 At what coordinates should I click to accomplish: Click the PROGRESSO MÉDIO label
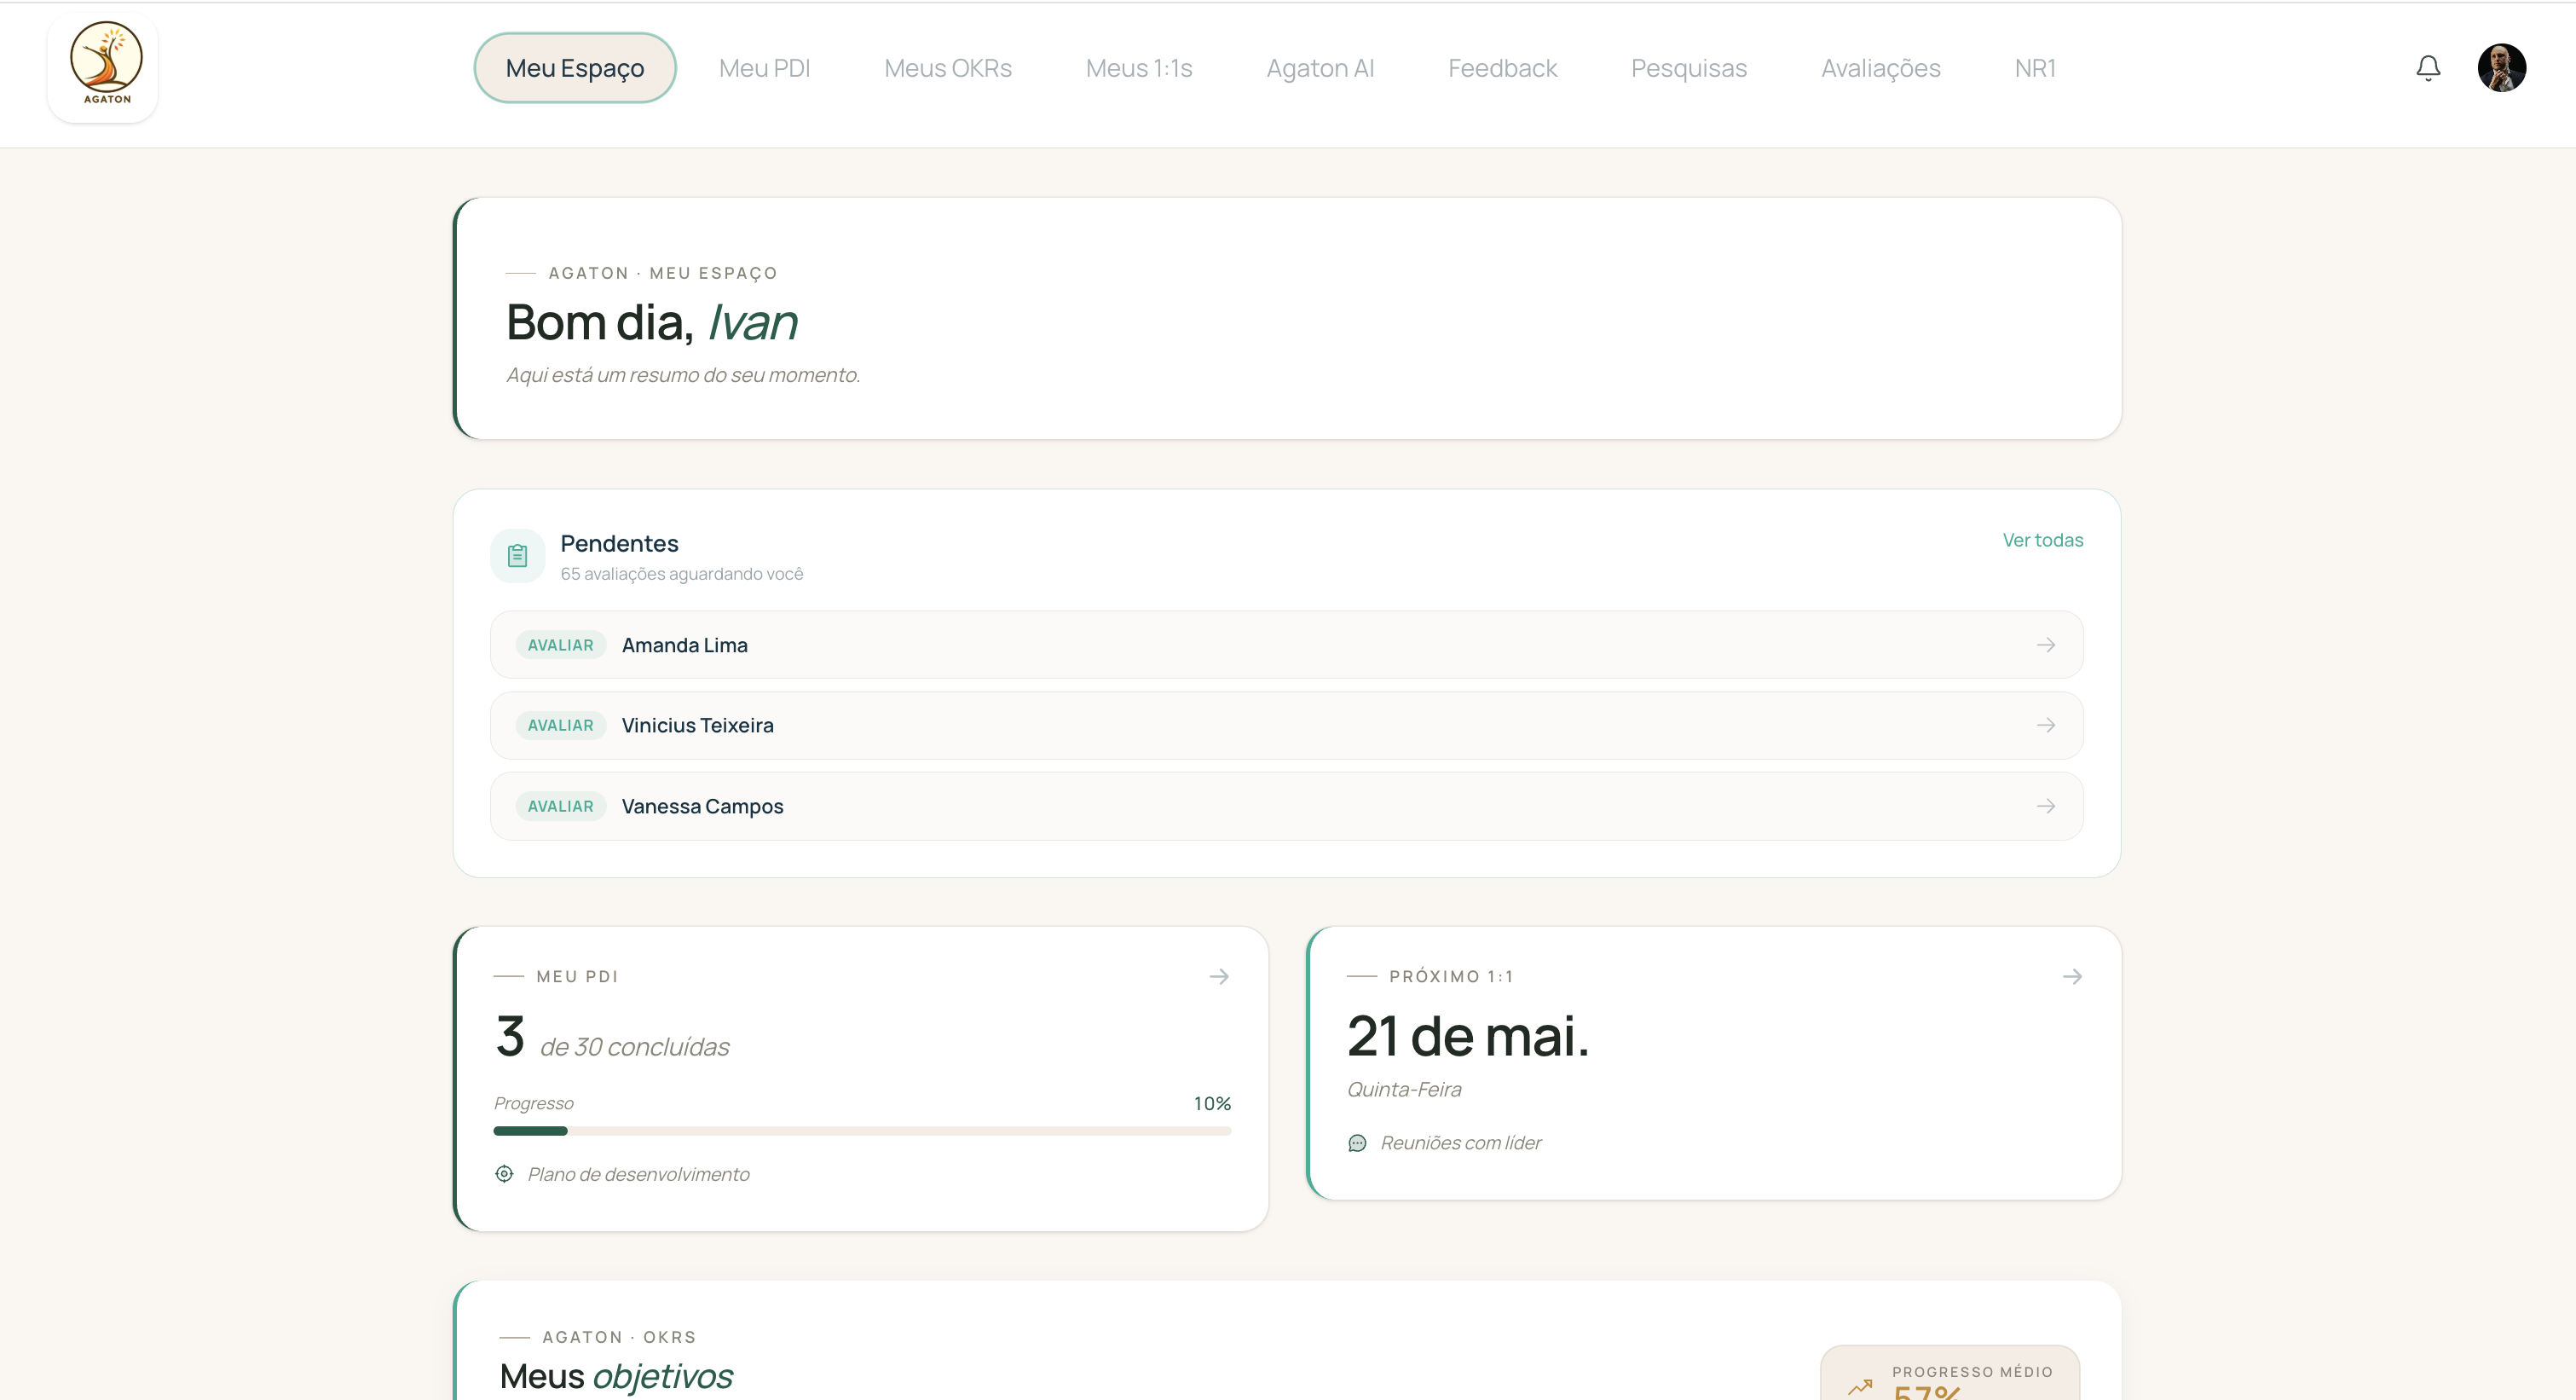pyautogui.click(x=1972, y=1372)
